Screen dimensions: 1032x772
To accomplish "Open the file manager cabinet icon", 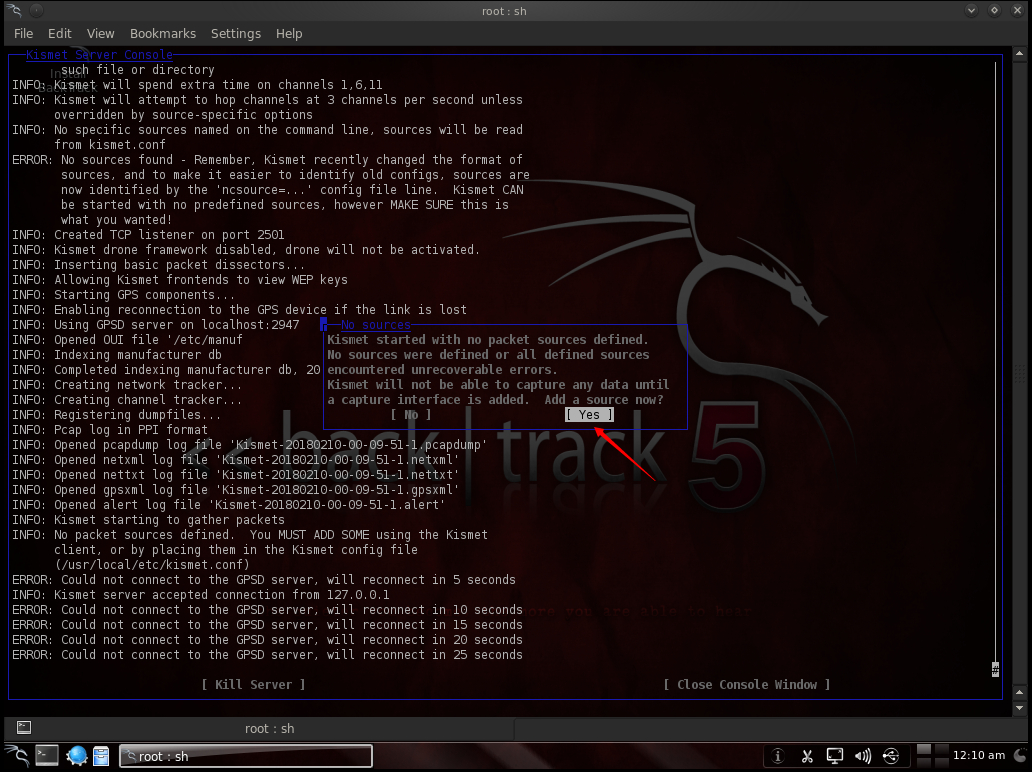I will [x=101, y=756].
